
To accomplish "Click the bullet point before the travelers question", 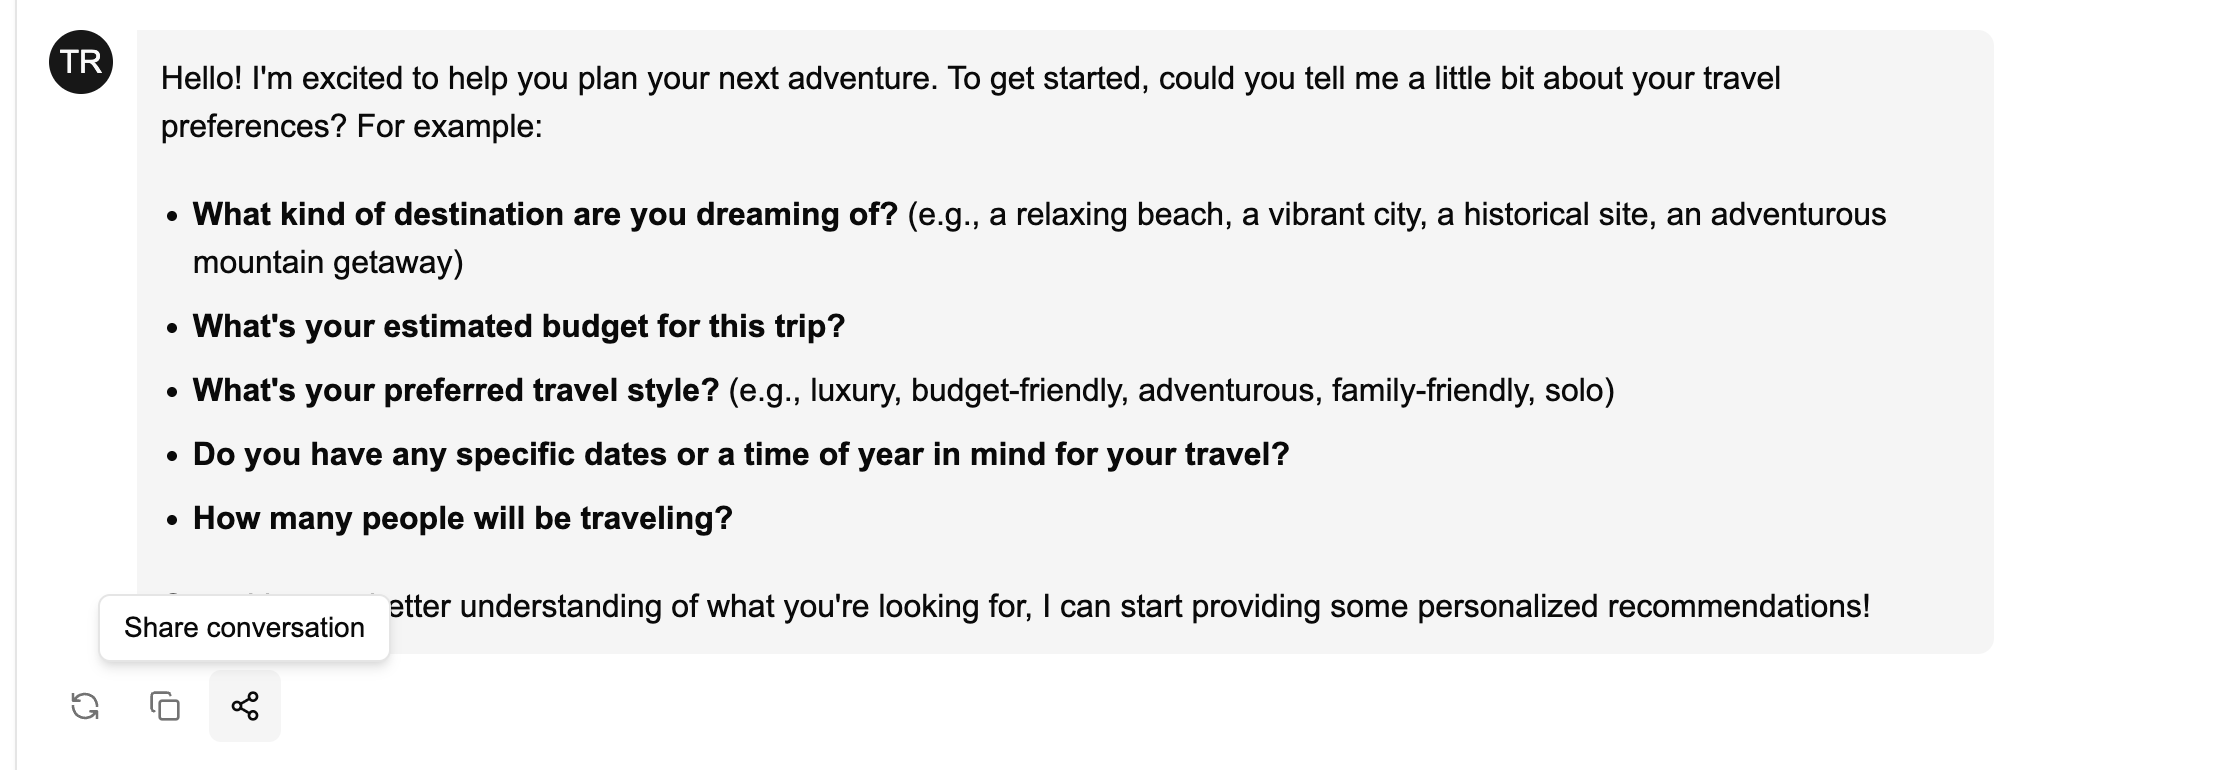I will click(173, 520).
